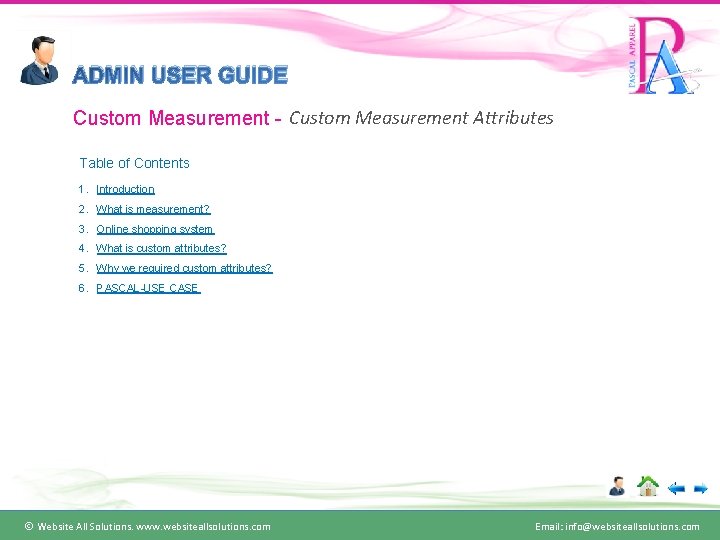Jump to the PASCAL USE CASE section
The image size is (720, 540).
(x=148, y=288)
